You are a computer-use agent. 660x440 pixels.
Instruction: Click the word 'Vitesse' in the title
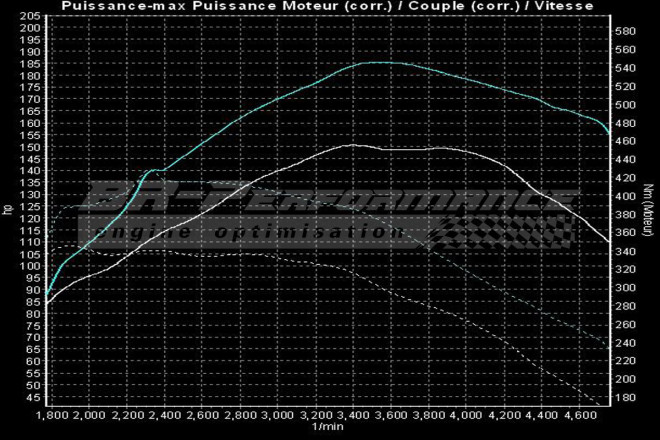click(x=568, y=6)
